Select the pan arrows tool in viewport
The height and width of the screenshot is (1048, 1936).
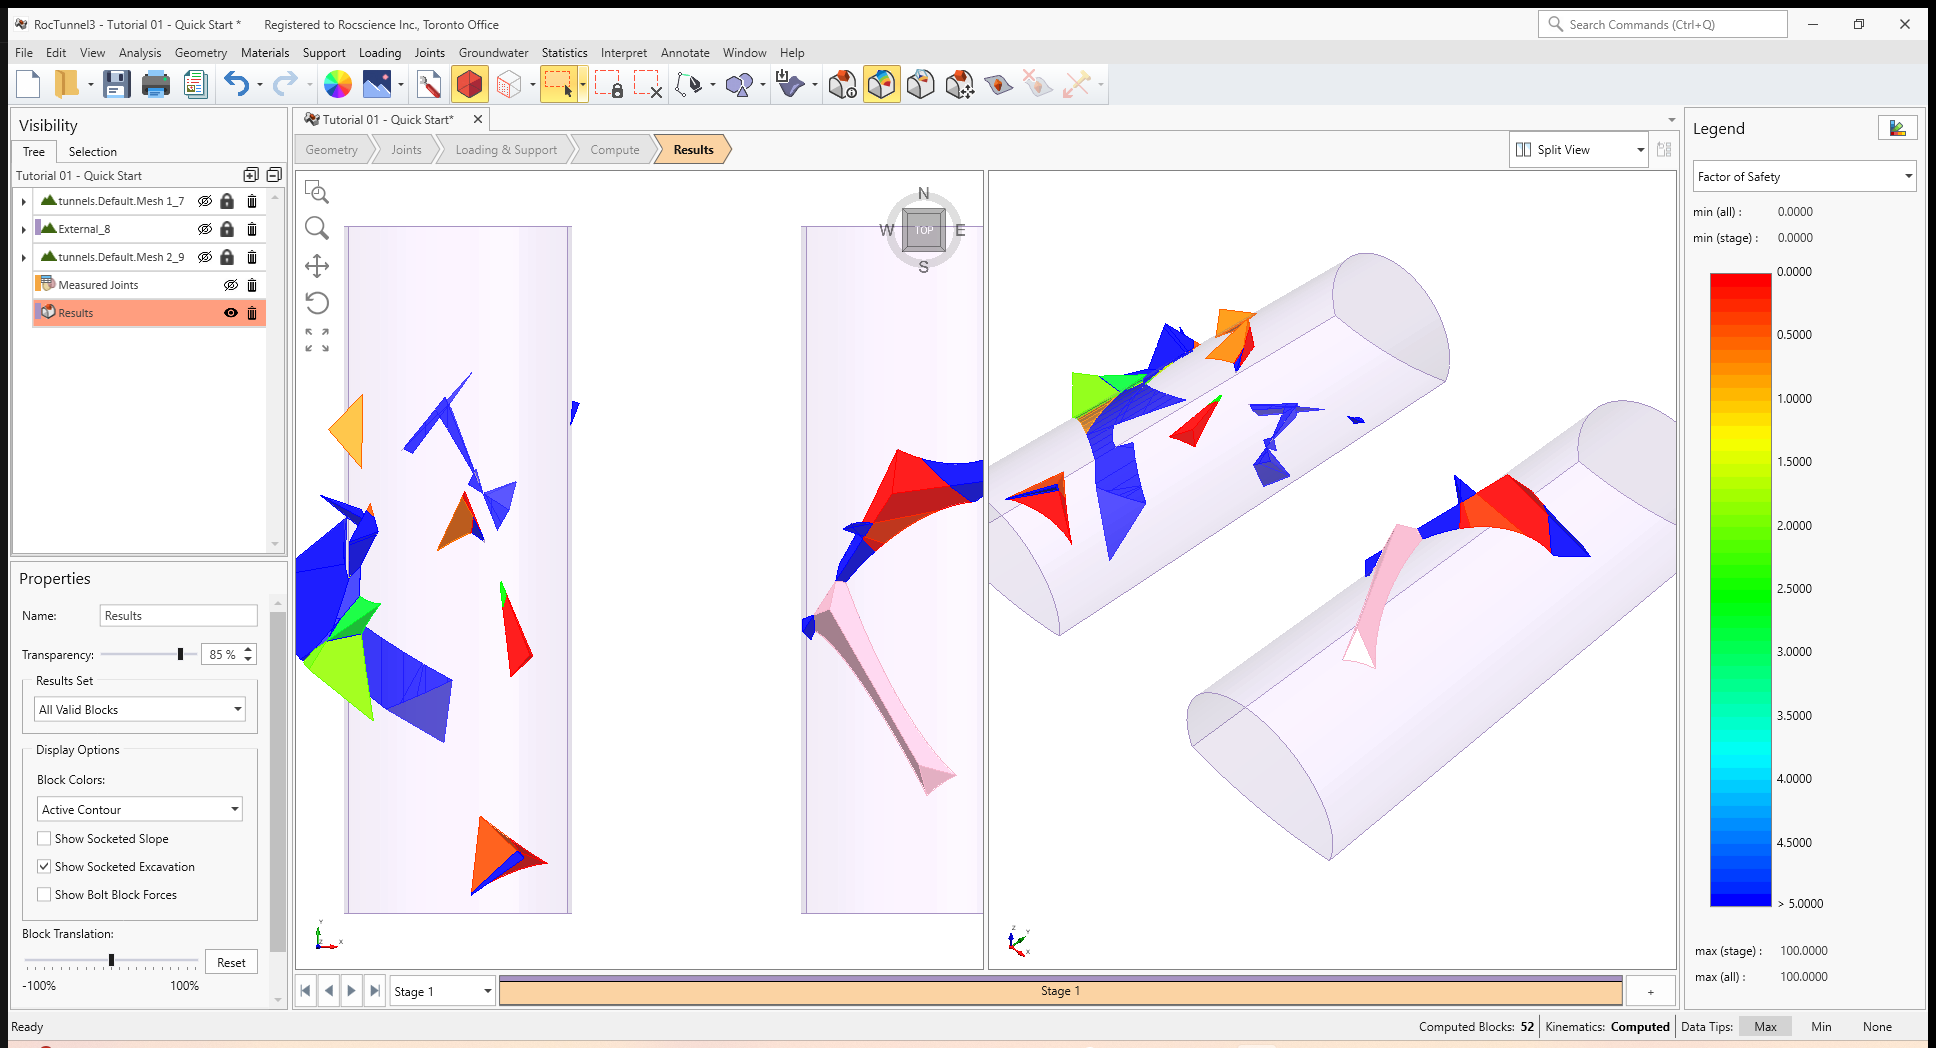(x=317, y=266)
